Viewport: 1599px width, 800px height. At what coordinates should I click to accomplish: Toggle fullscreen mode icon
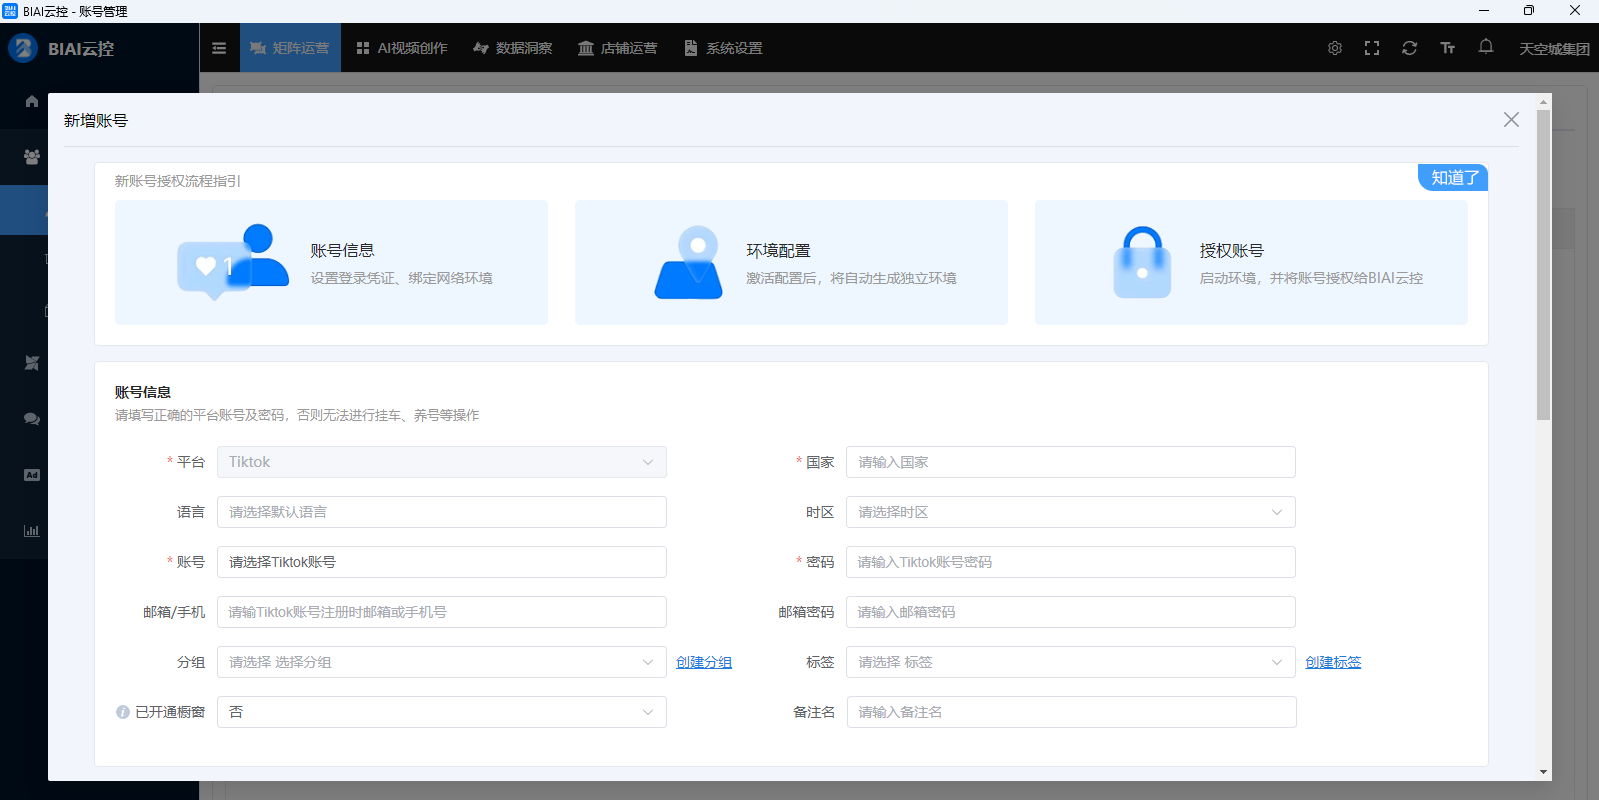click(x=1371, y=48)
